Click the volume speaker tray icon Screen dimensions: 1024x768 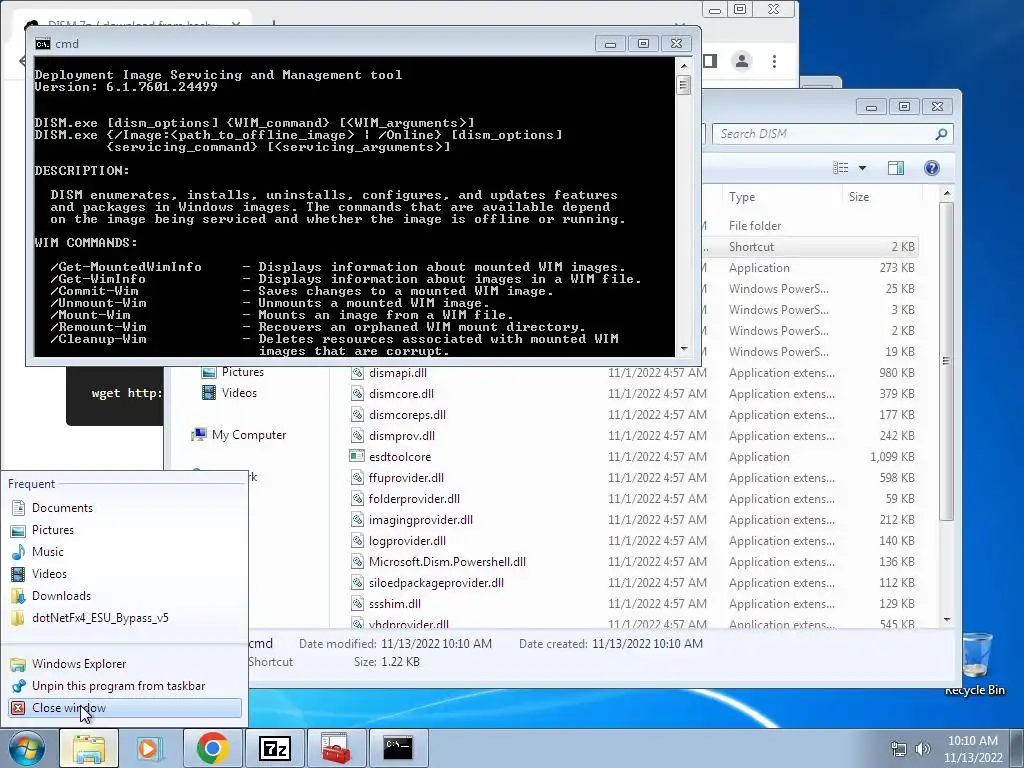(x=922, y=749)
